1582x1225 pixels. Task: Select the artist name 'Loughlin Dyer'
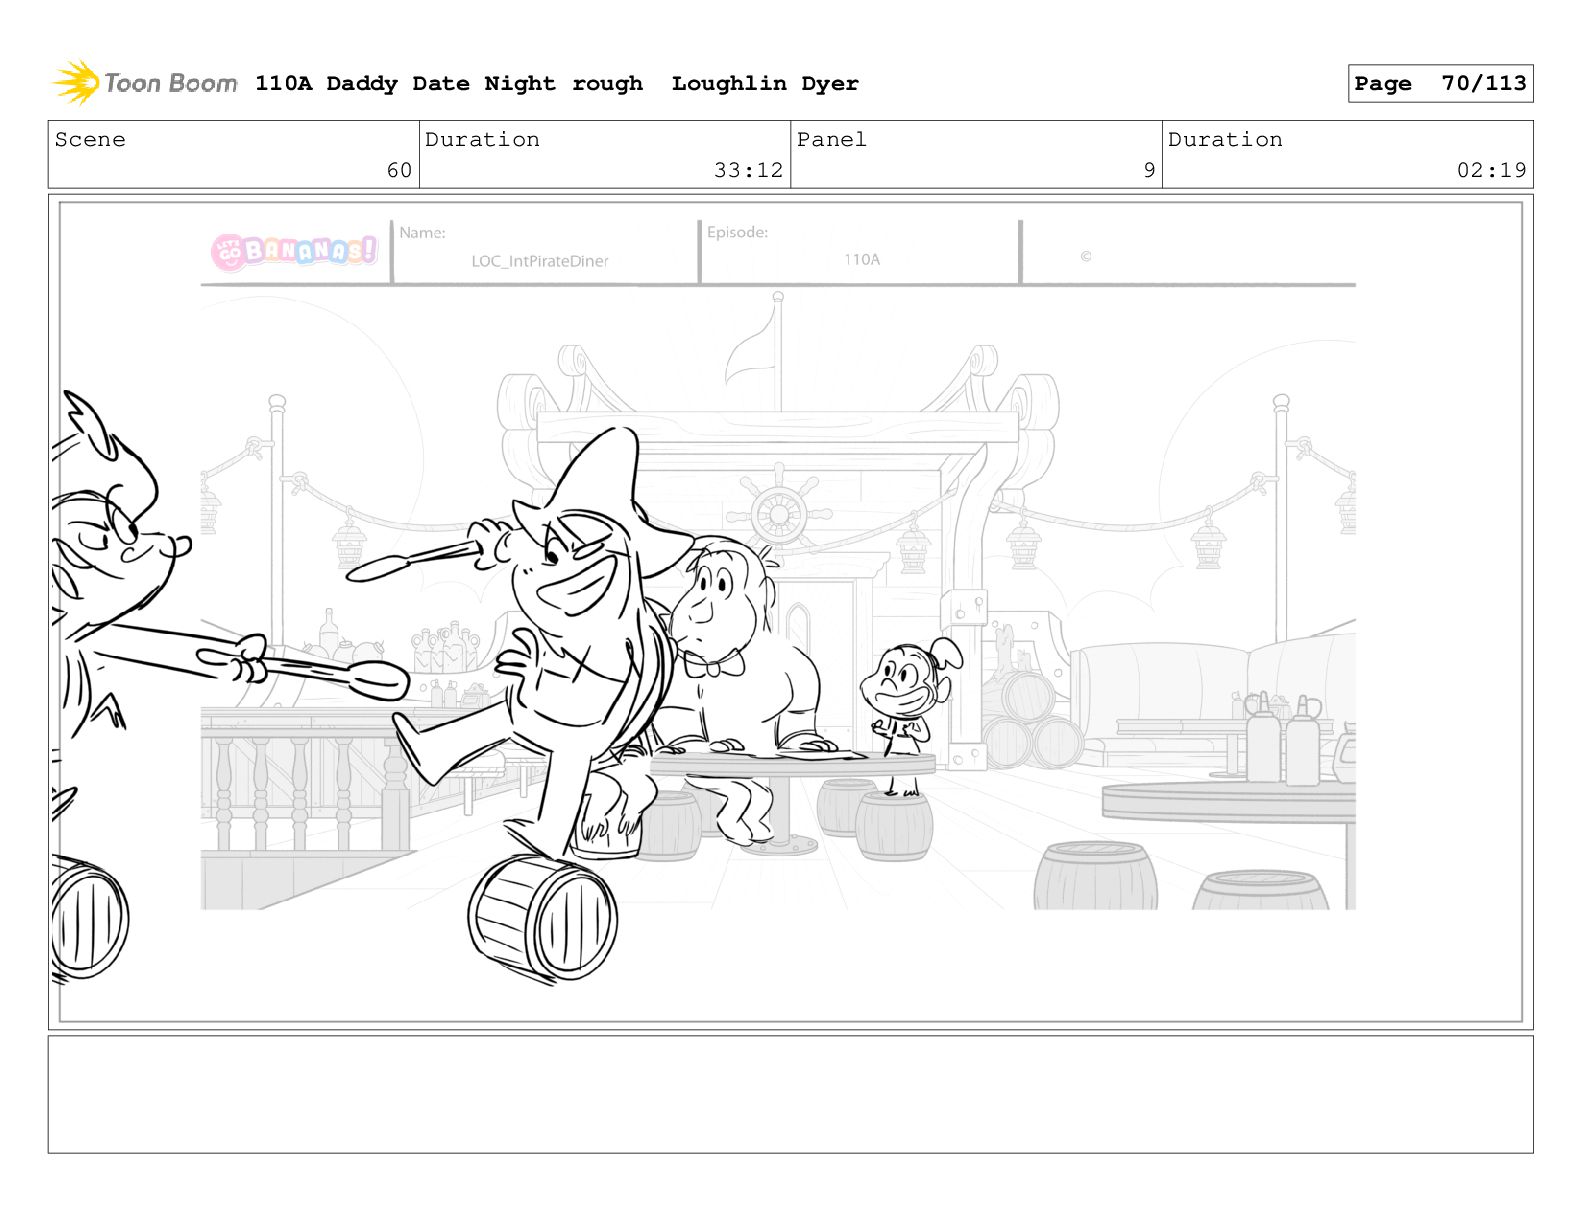pos(765,84)
